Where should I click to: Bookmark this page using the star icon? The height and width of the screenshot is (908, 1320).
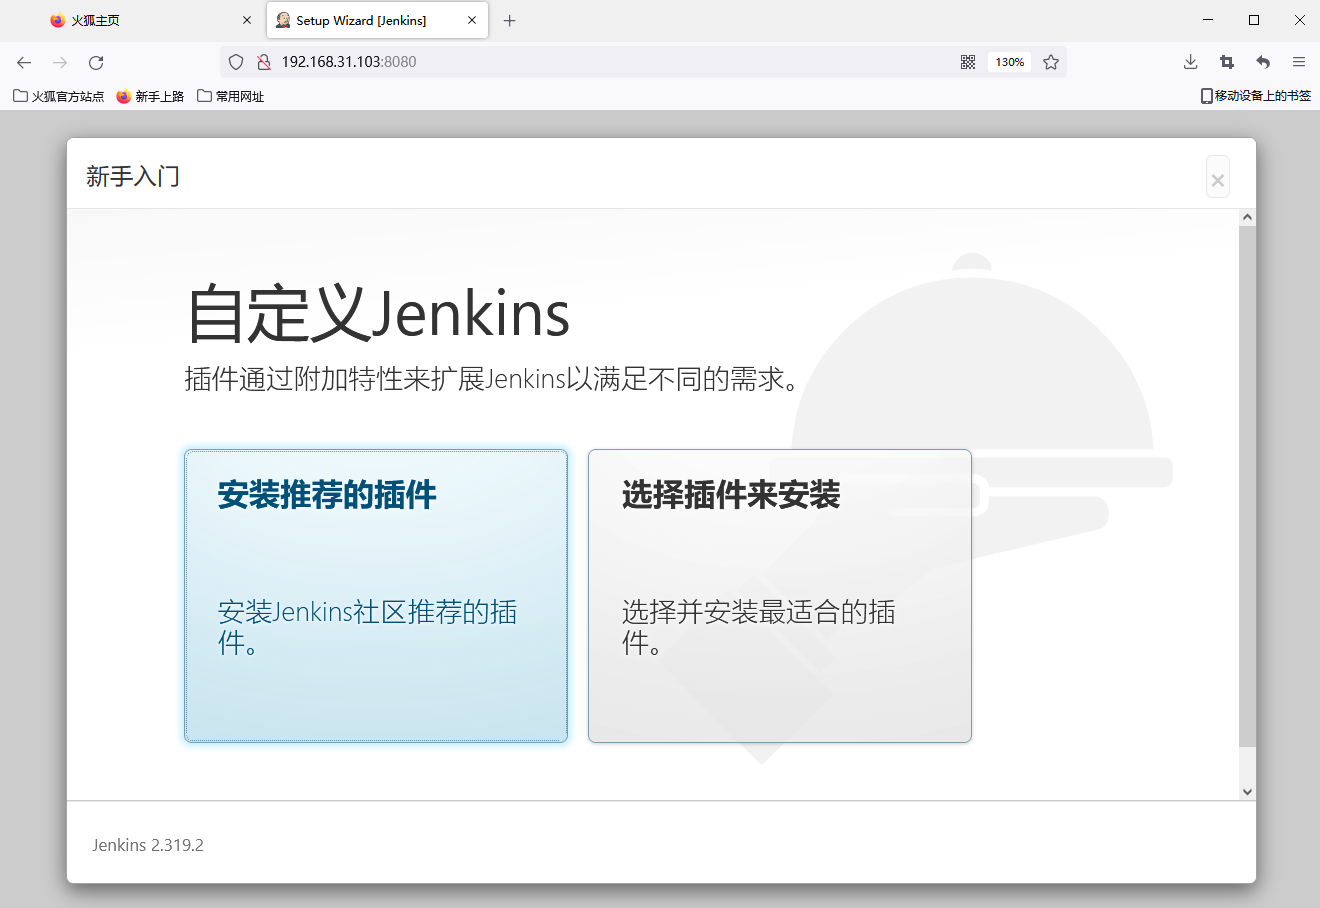click(1050, 62)
